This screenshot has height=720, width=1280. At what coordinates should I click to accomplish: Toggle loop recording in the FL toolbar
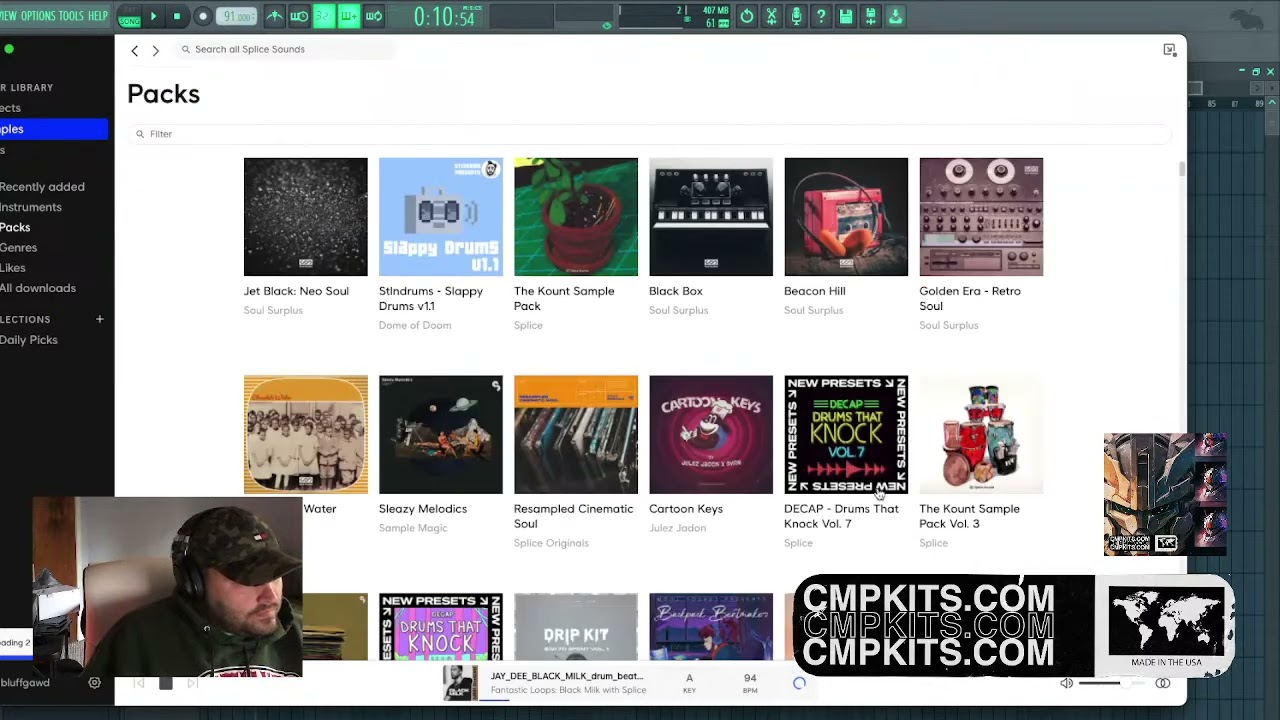coord(374,16)
